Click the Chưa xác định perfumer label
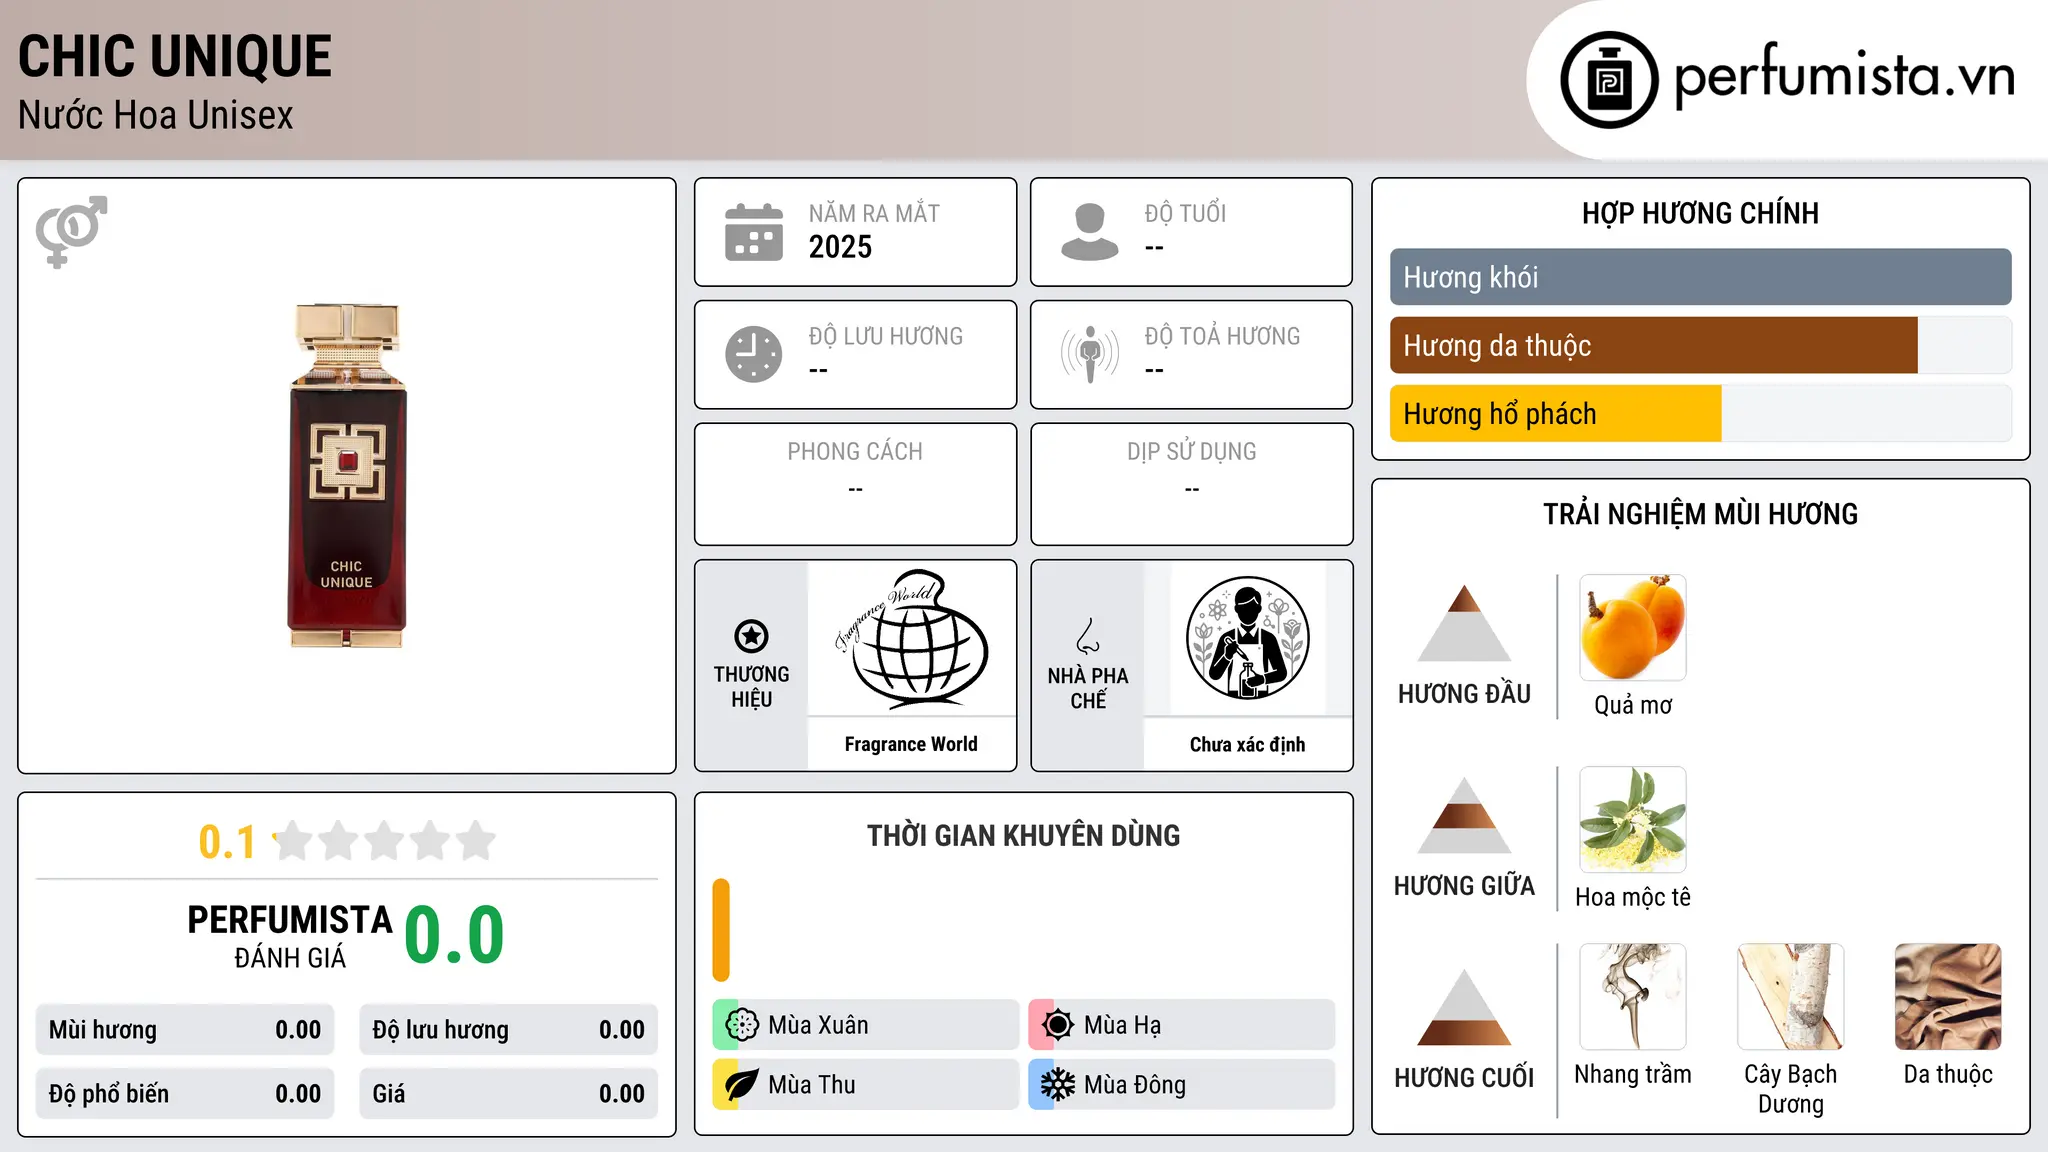Viewport: 2048px width, 1152px height. tap(1247, 744)
